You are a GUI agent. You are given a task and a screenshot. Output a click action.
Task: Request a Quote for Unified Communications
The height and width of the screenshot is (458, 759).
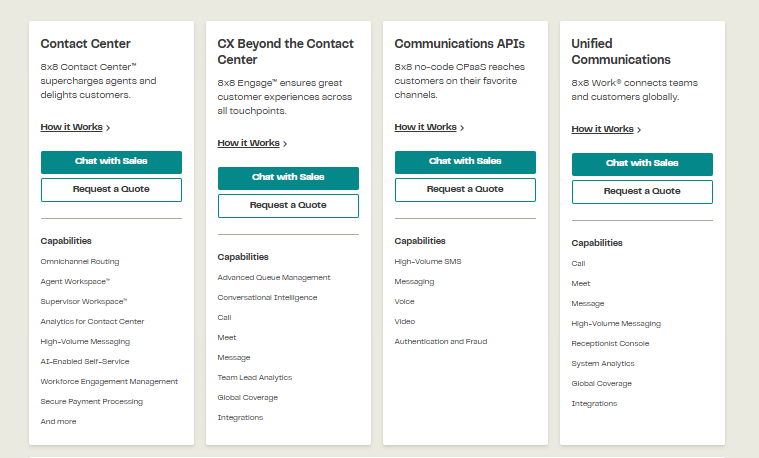coord(642,191)
